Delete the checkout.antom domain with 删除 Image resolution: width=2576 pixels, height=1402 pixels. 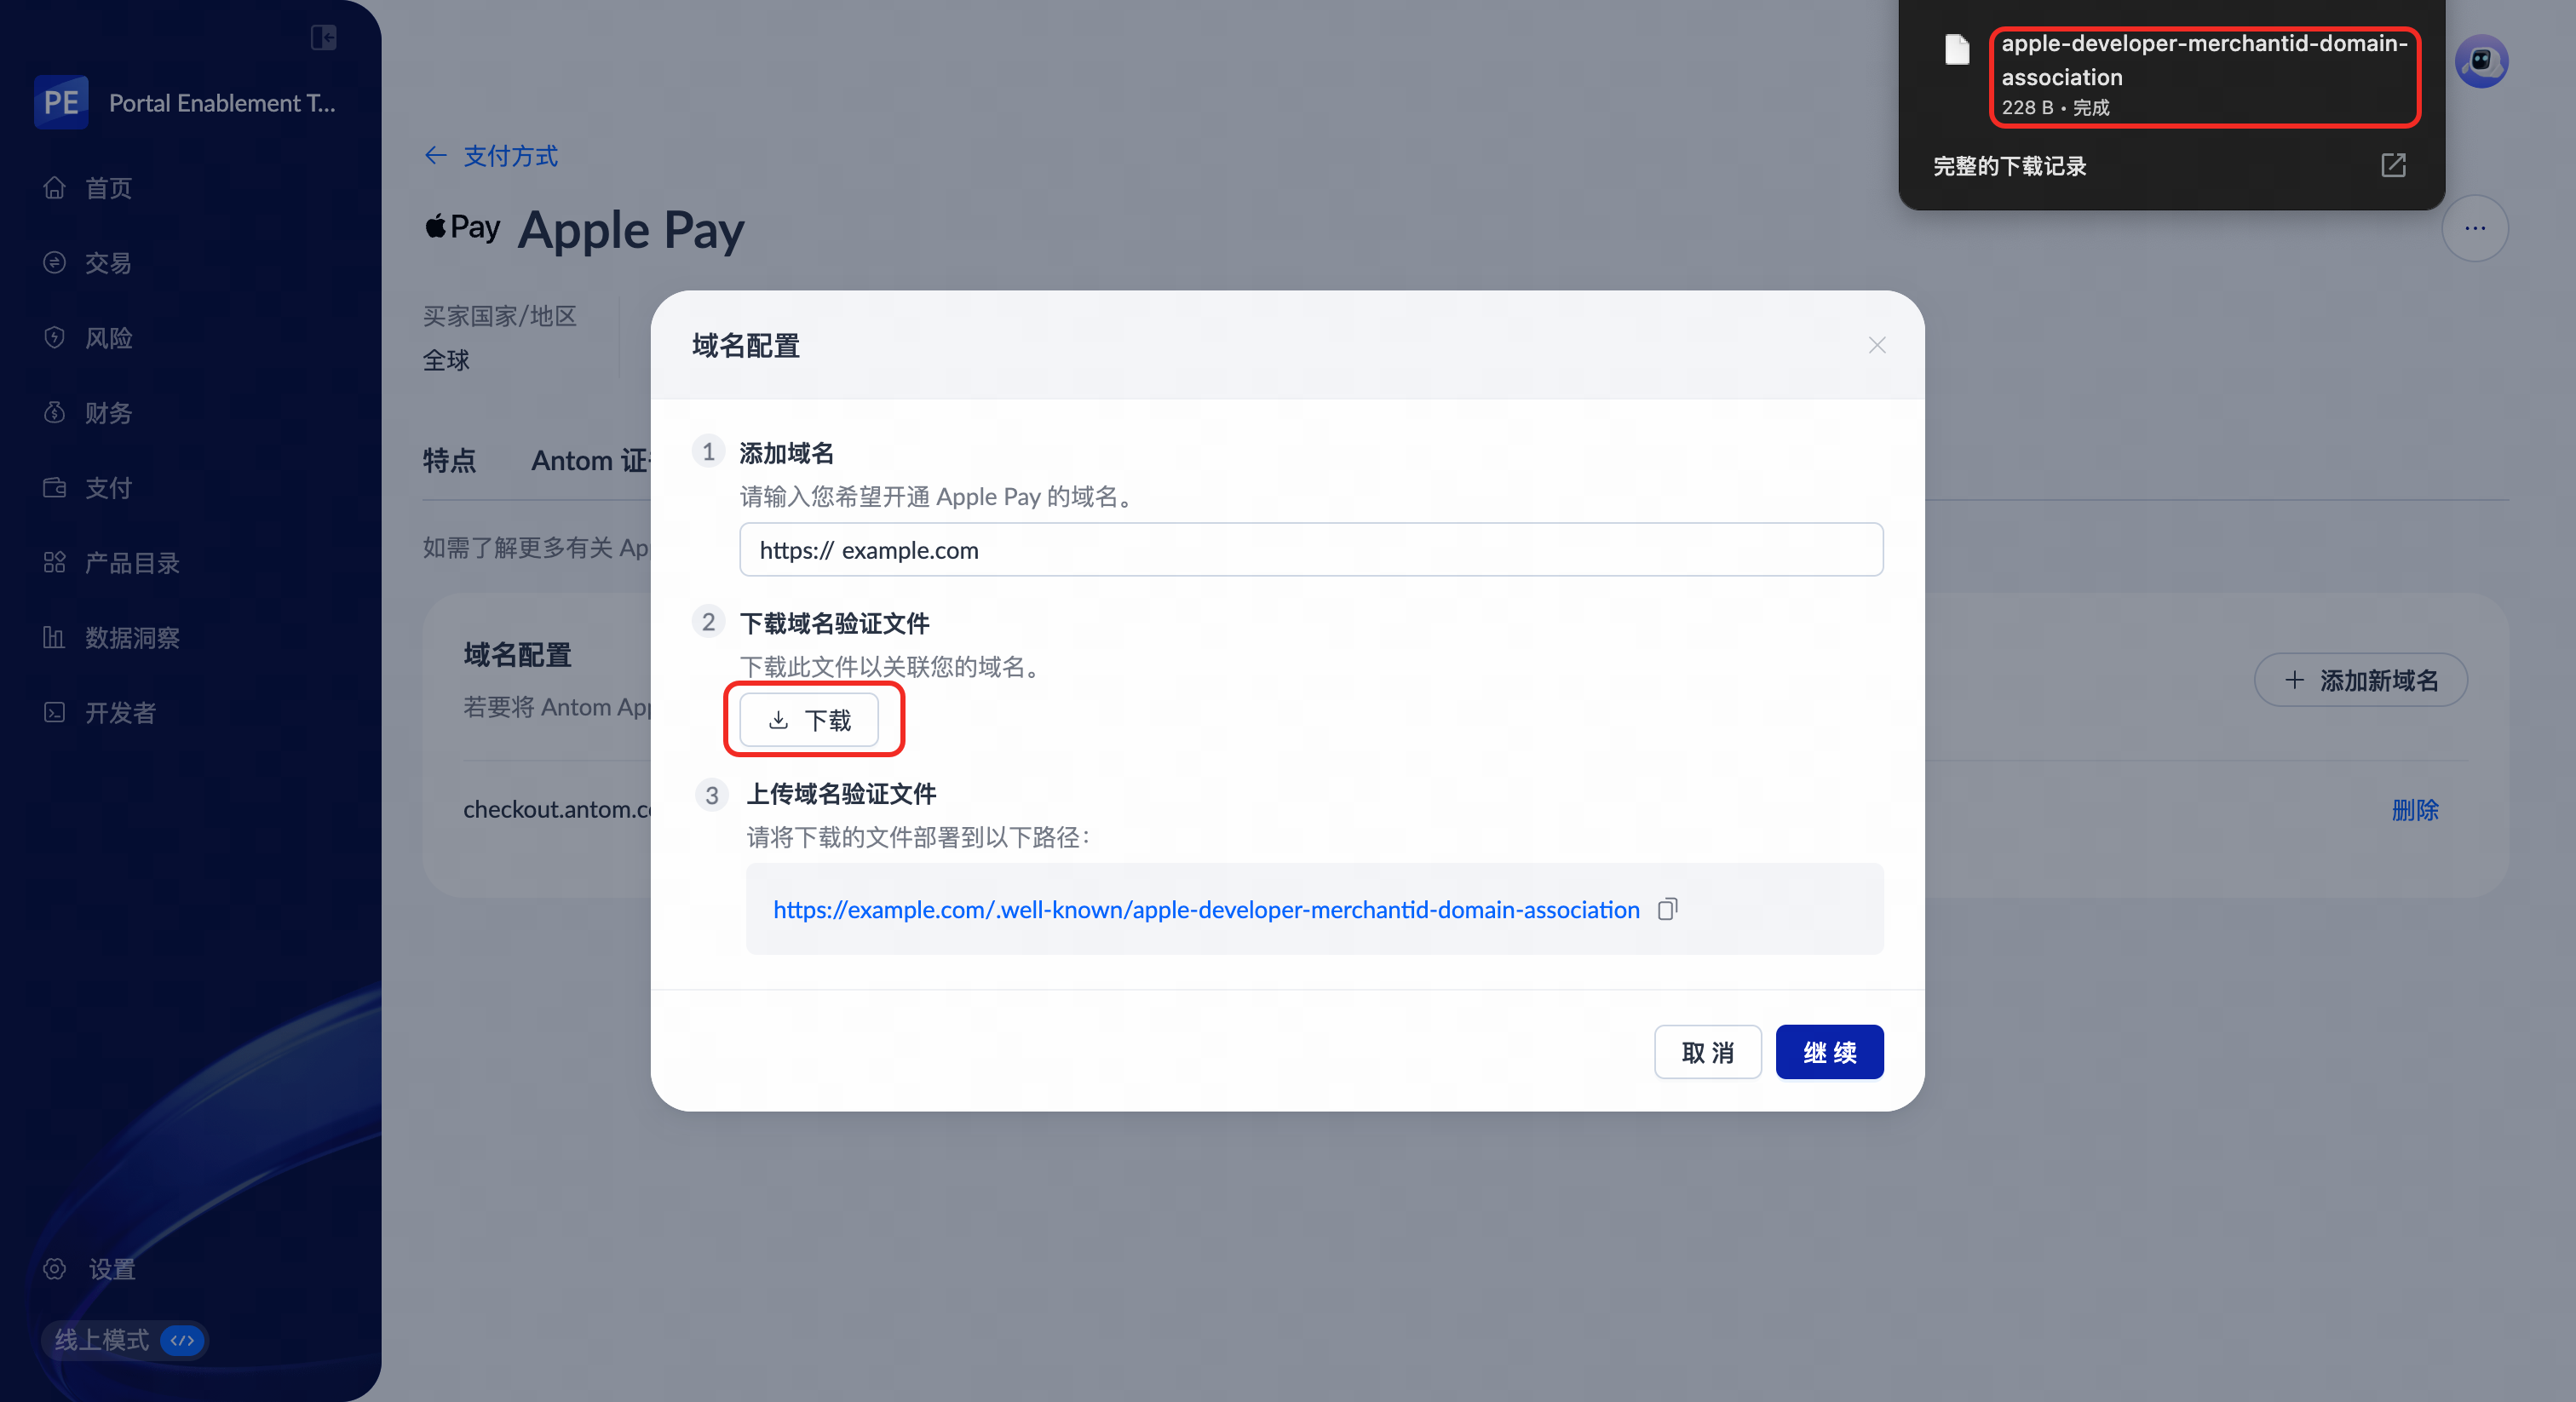[2415, 810]
